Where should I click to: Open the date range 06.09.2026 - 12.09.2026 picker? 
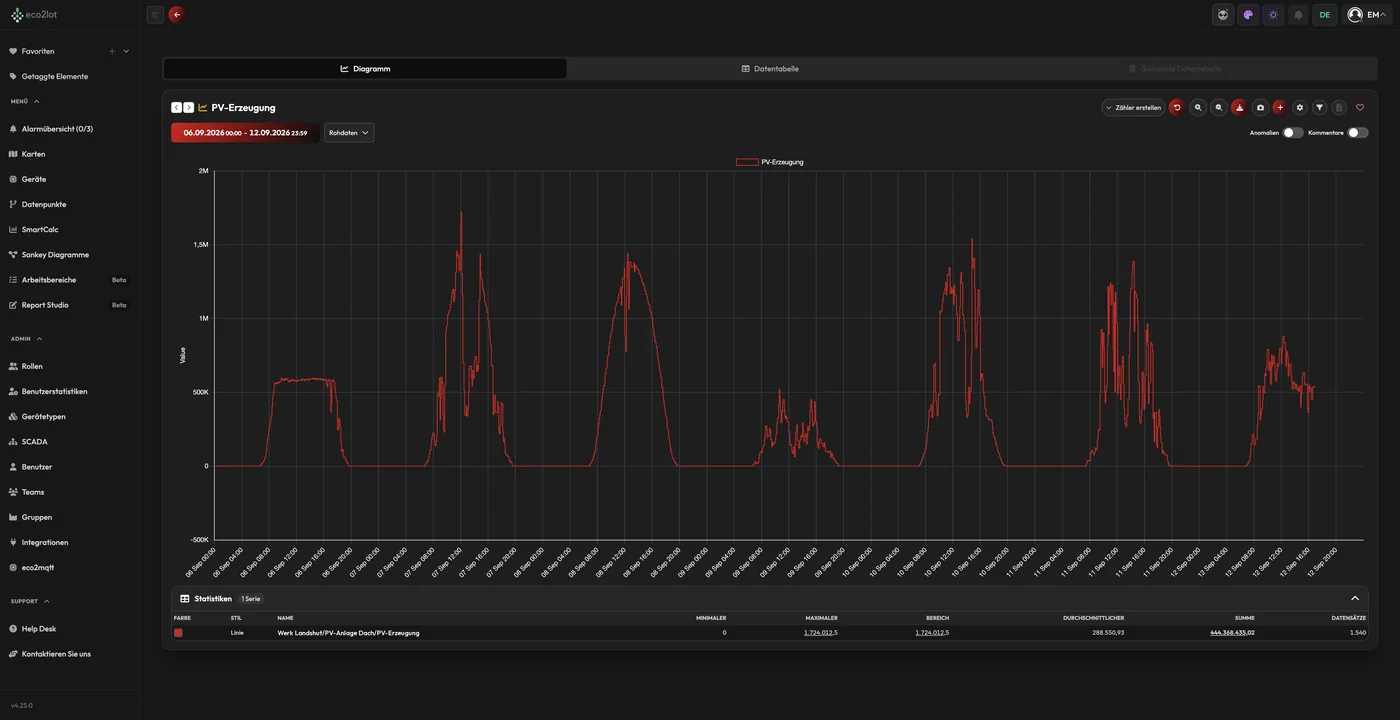(x=246, y=132)
